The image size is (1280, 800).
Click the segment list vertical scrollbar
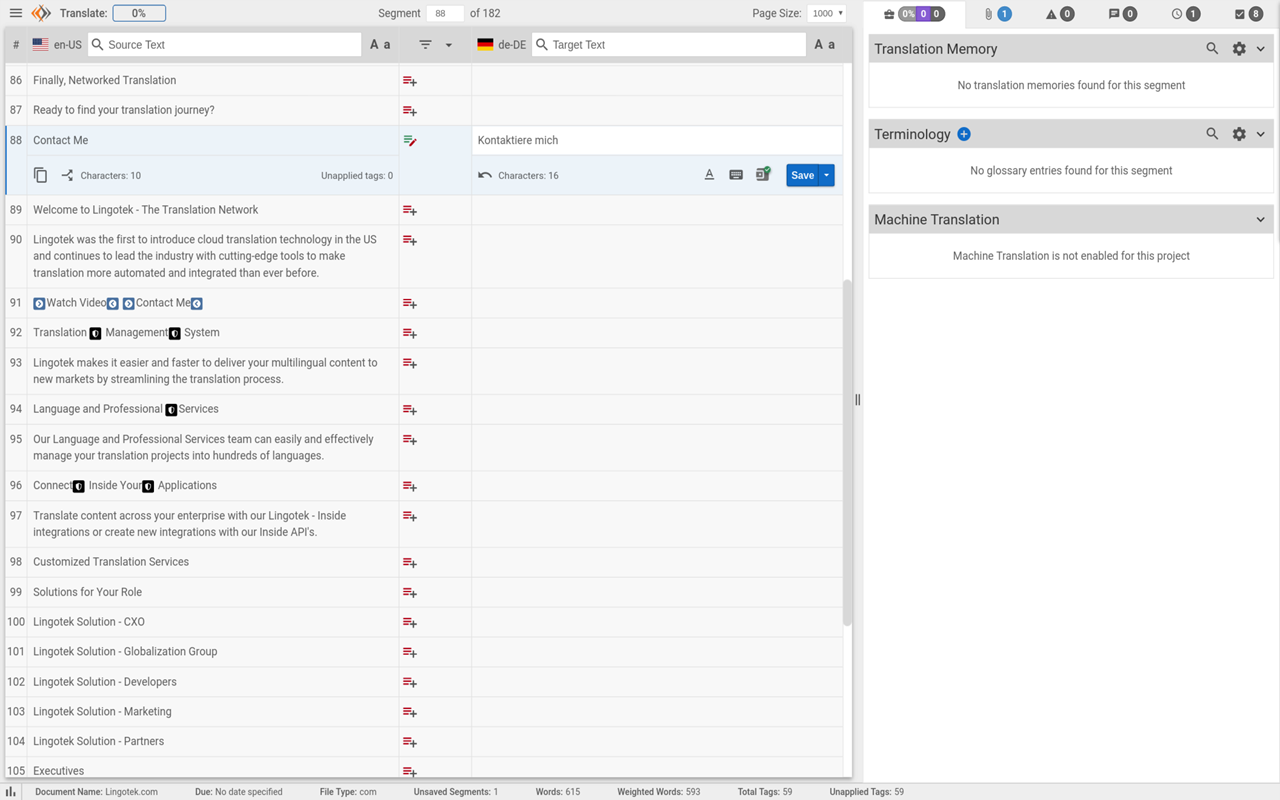(847, 452)
